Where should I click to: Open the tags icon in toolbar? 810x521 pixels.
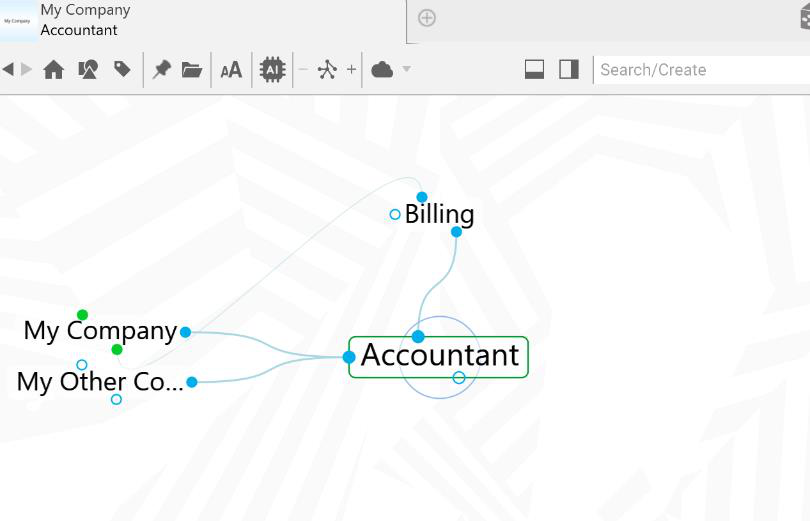pos(122,70)
